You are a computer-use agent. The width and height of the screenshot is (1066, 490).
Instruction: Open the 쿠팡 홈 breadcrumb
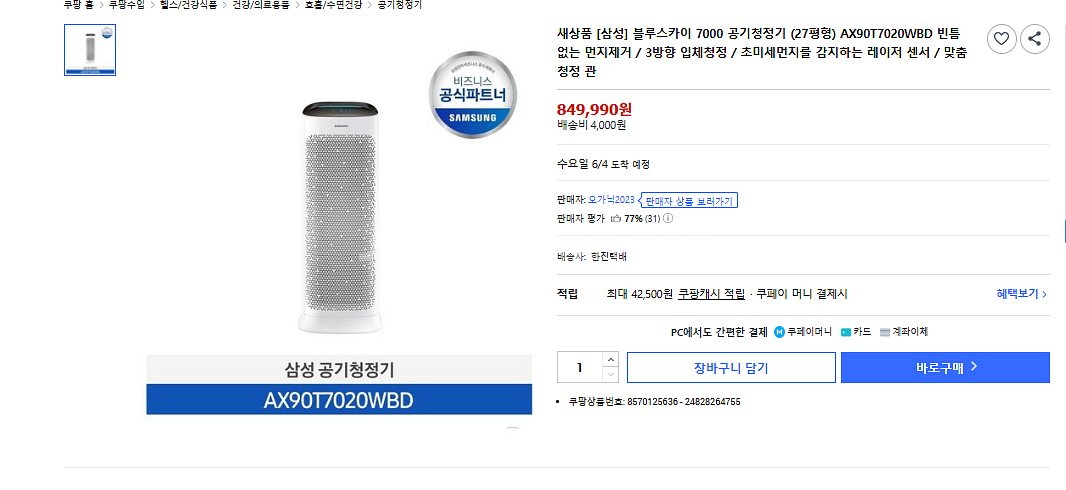point(78,5)
